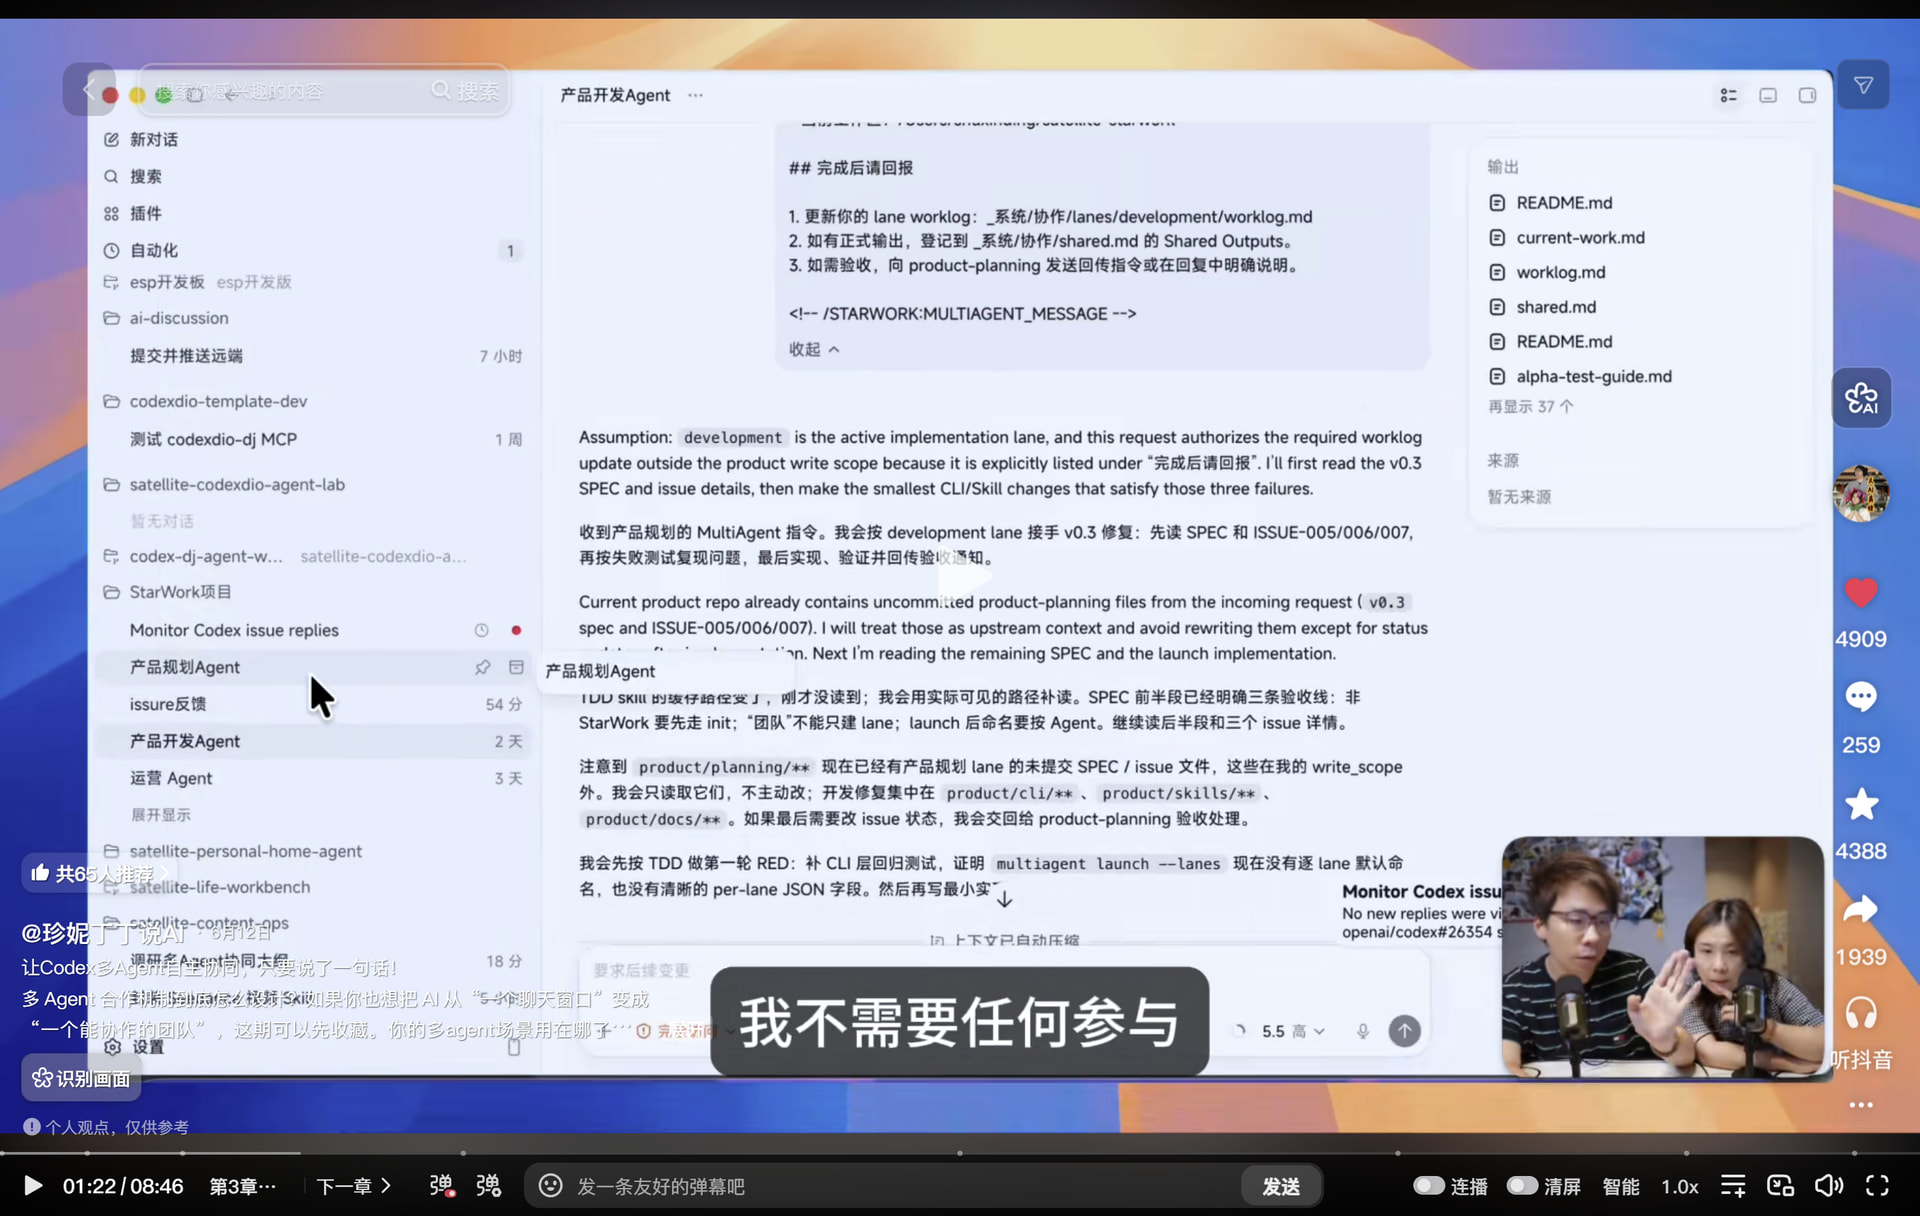Open the 1.0x playback speed menu
Image resolution: width=1920 pixels, height=1216 pixels.
[1680, 1186]
